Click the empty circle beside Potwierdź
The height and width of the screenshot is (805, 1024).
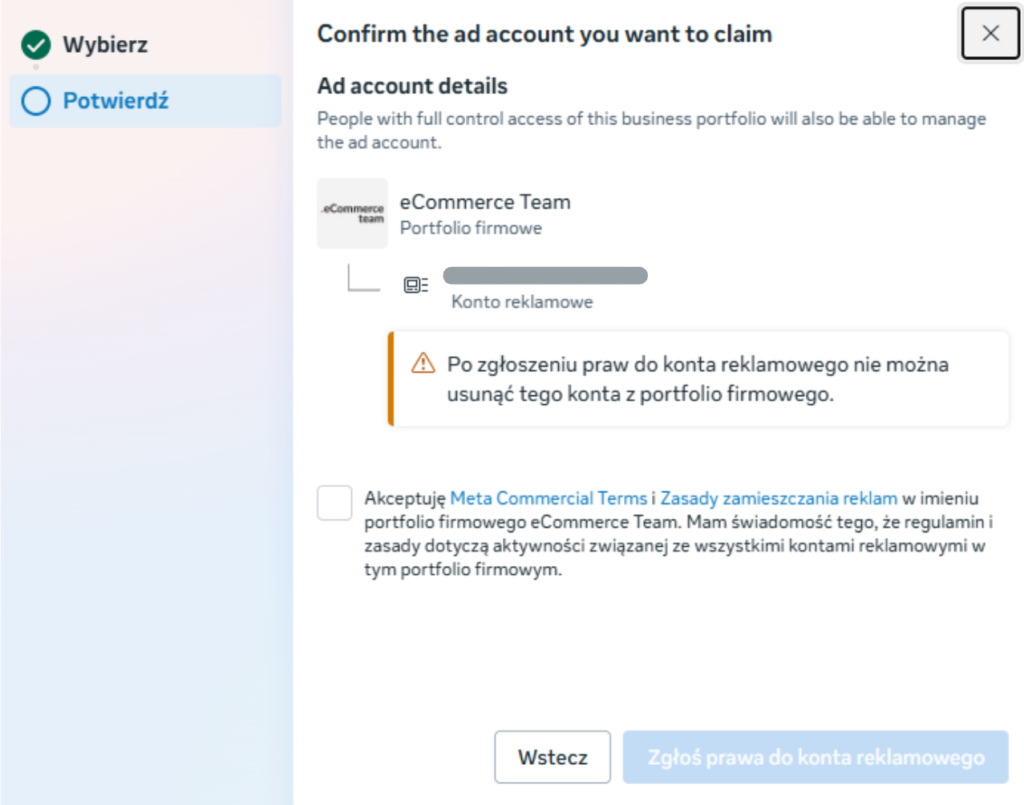pyautogui.click(x=36, y=101)
